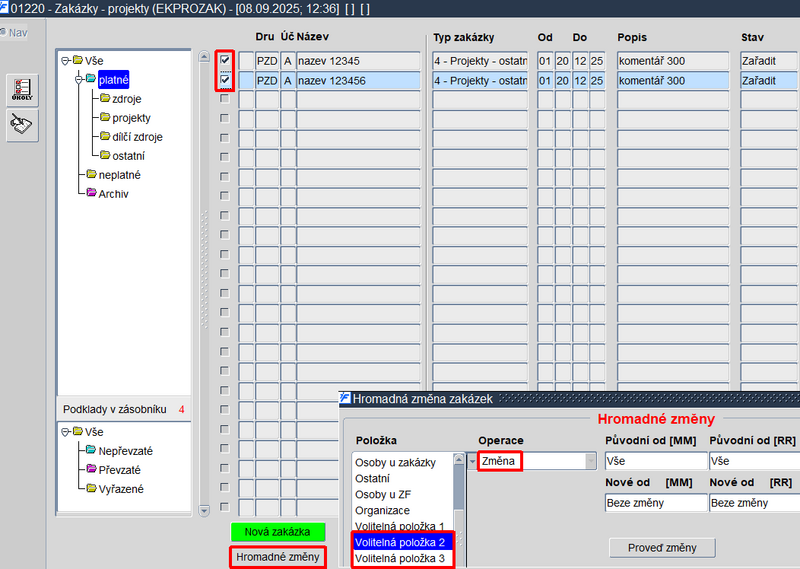Screen dimensions: 800x569
Task: Click Stav cell Zařadit of nazev 123456 row
Action: [x=770, y=80]
